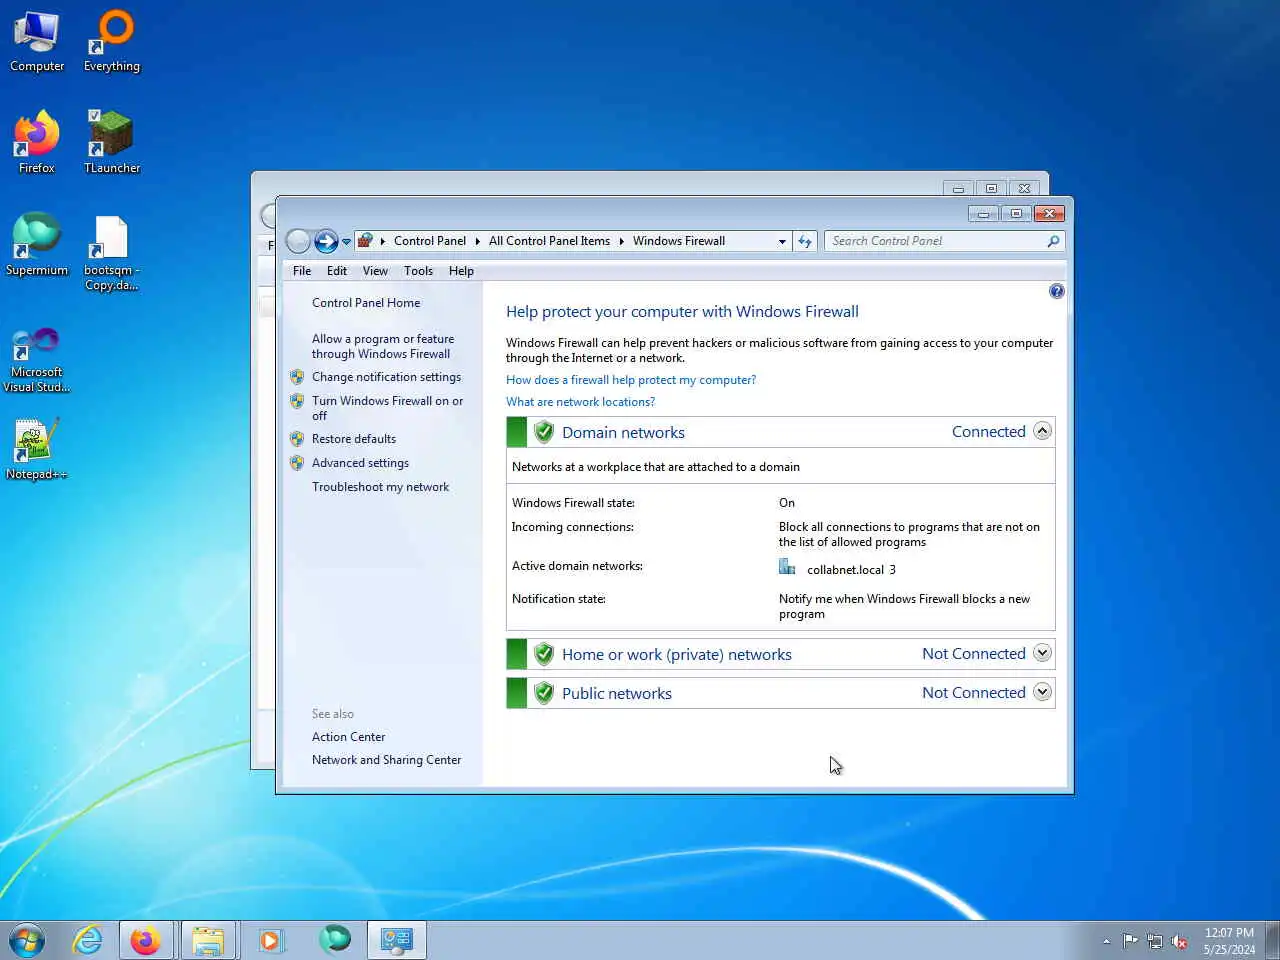The image size is (1280, 960).
Task: Open Supermium from the taskbar
Action: (x=334, y=940)
